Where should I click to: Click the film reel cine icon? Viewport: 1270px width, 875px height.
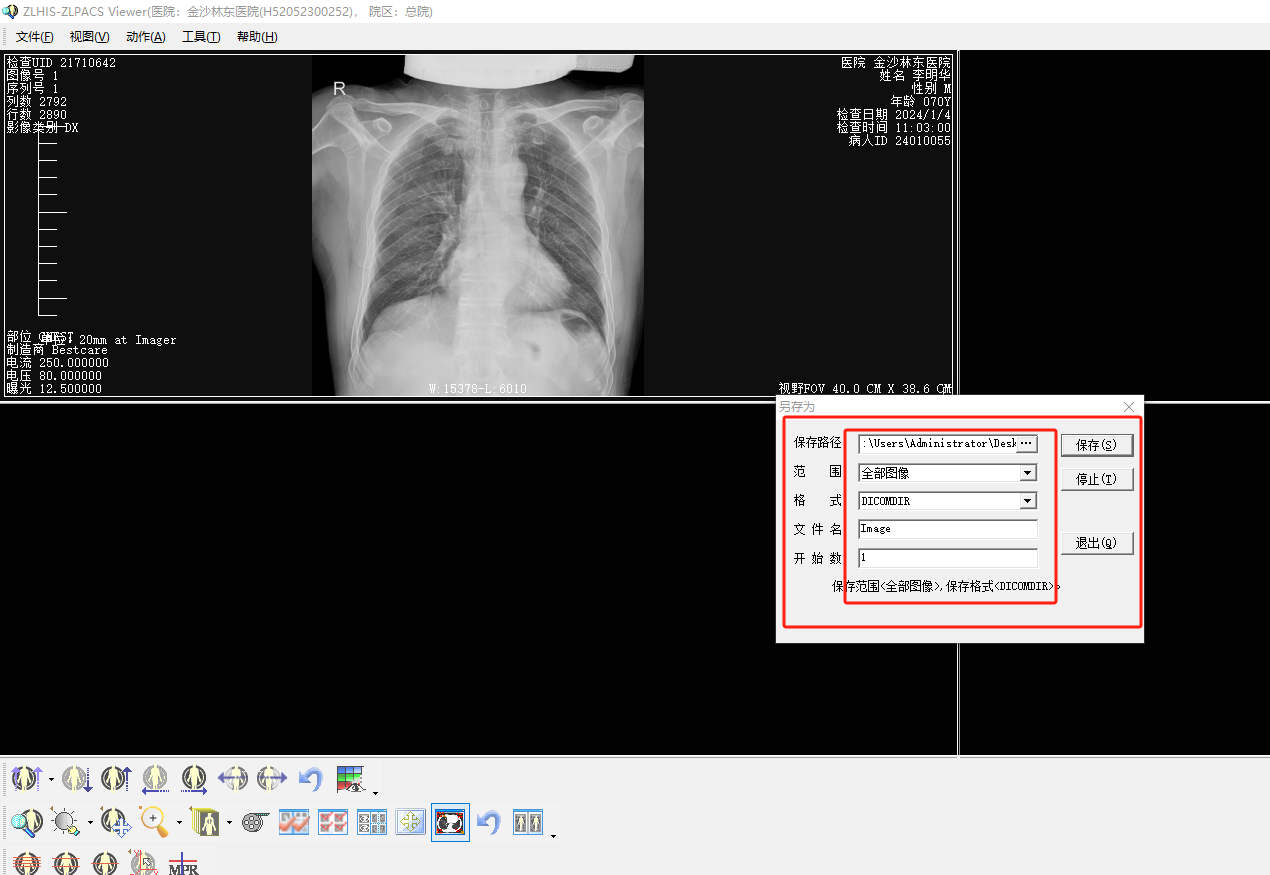(255, 823)
